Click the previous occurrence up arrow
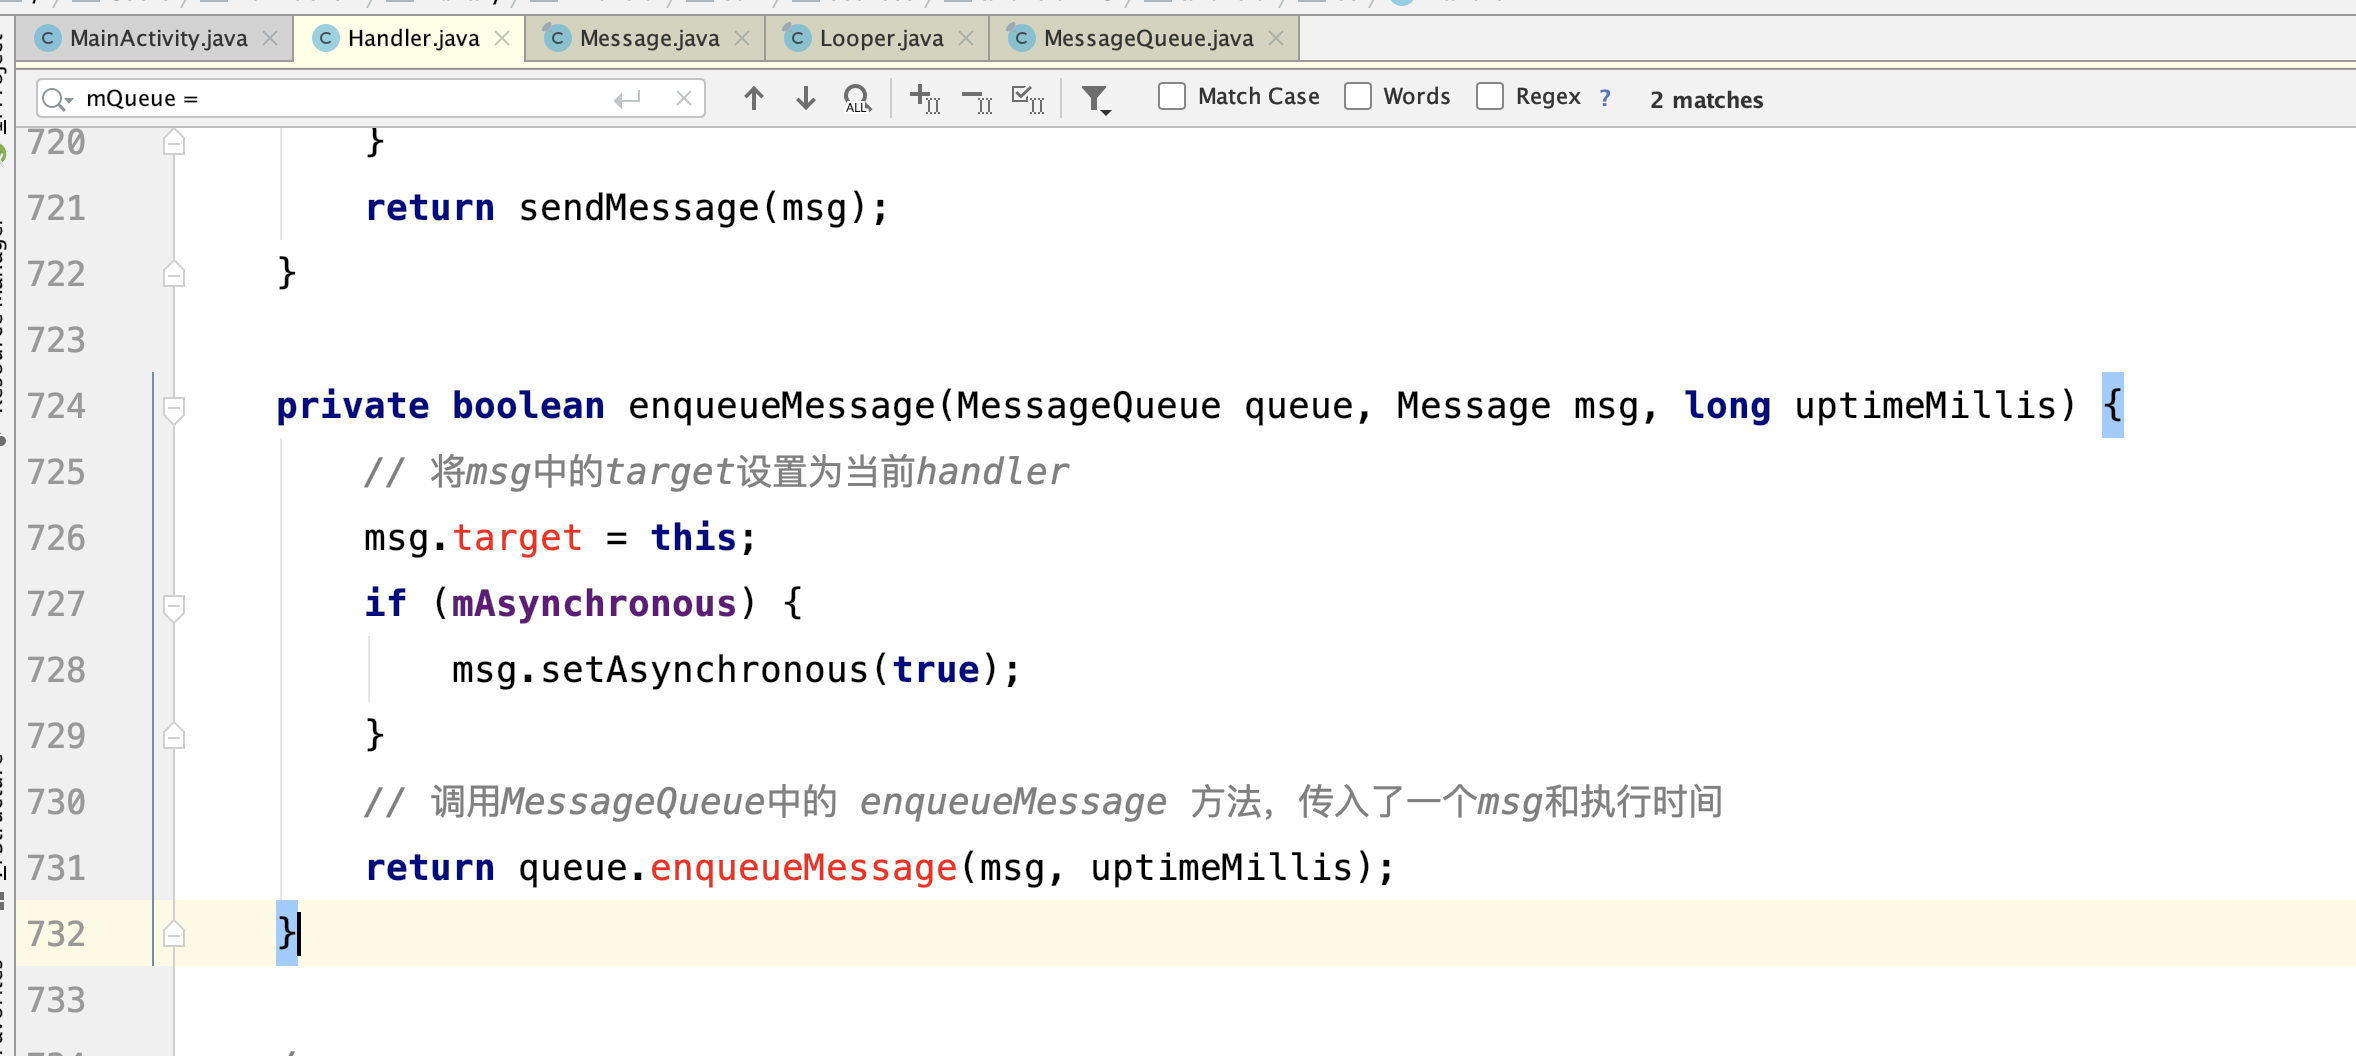This screenshot has width=2356, height=1056. [x=754, y=98]
